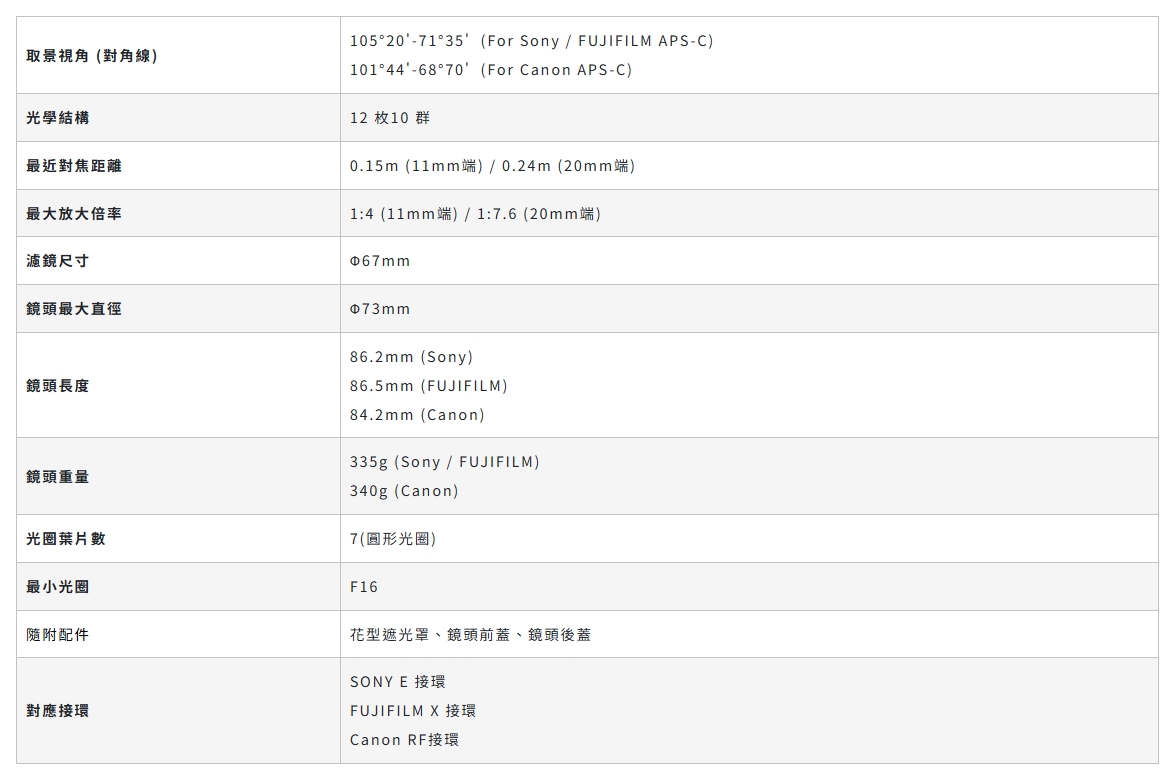Select the 12 枚10 群 value text
This screenshot has width=1172, height=777.
(390, 118)
